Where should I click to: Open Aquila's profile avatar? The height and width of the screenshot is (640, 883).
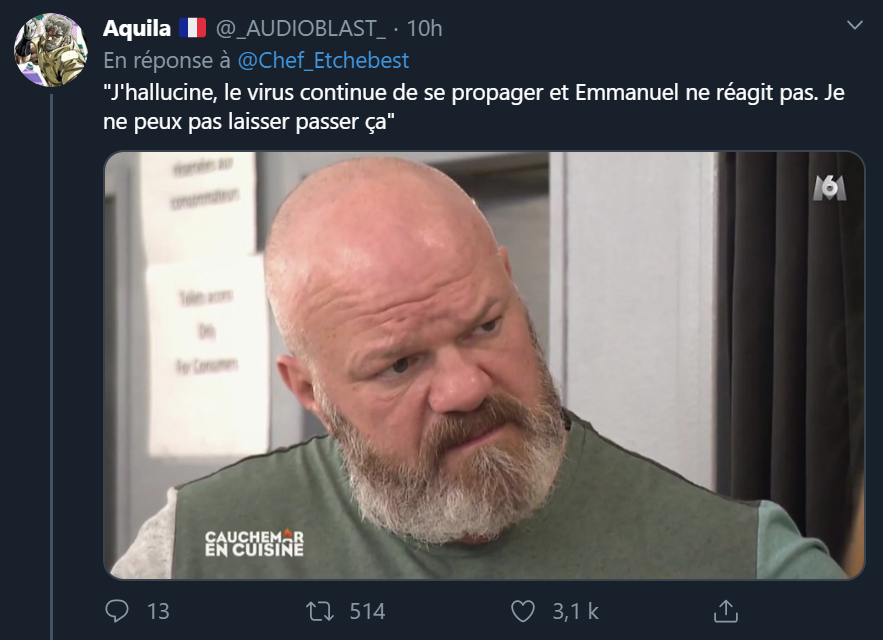51,50
